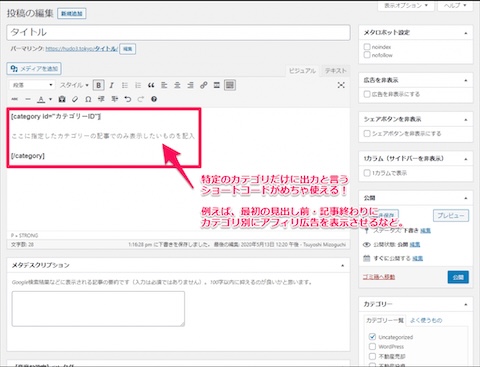Click the ゴミ箱へ移動 trash link
Image resolution: width=480 pixels, height=367 pixels.
379,277
